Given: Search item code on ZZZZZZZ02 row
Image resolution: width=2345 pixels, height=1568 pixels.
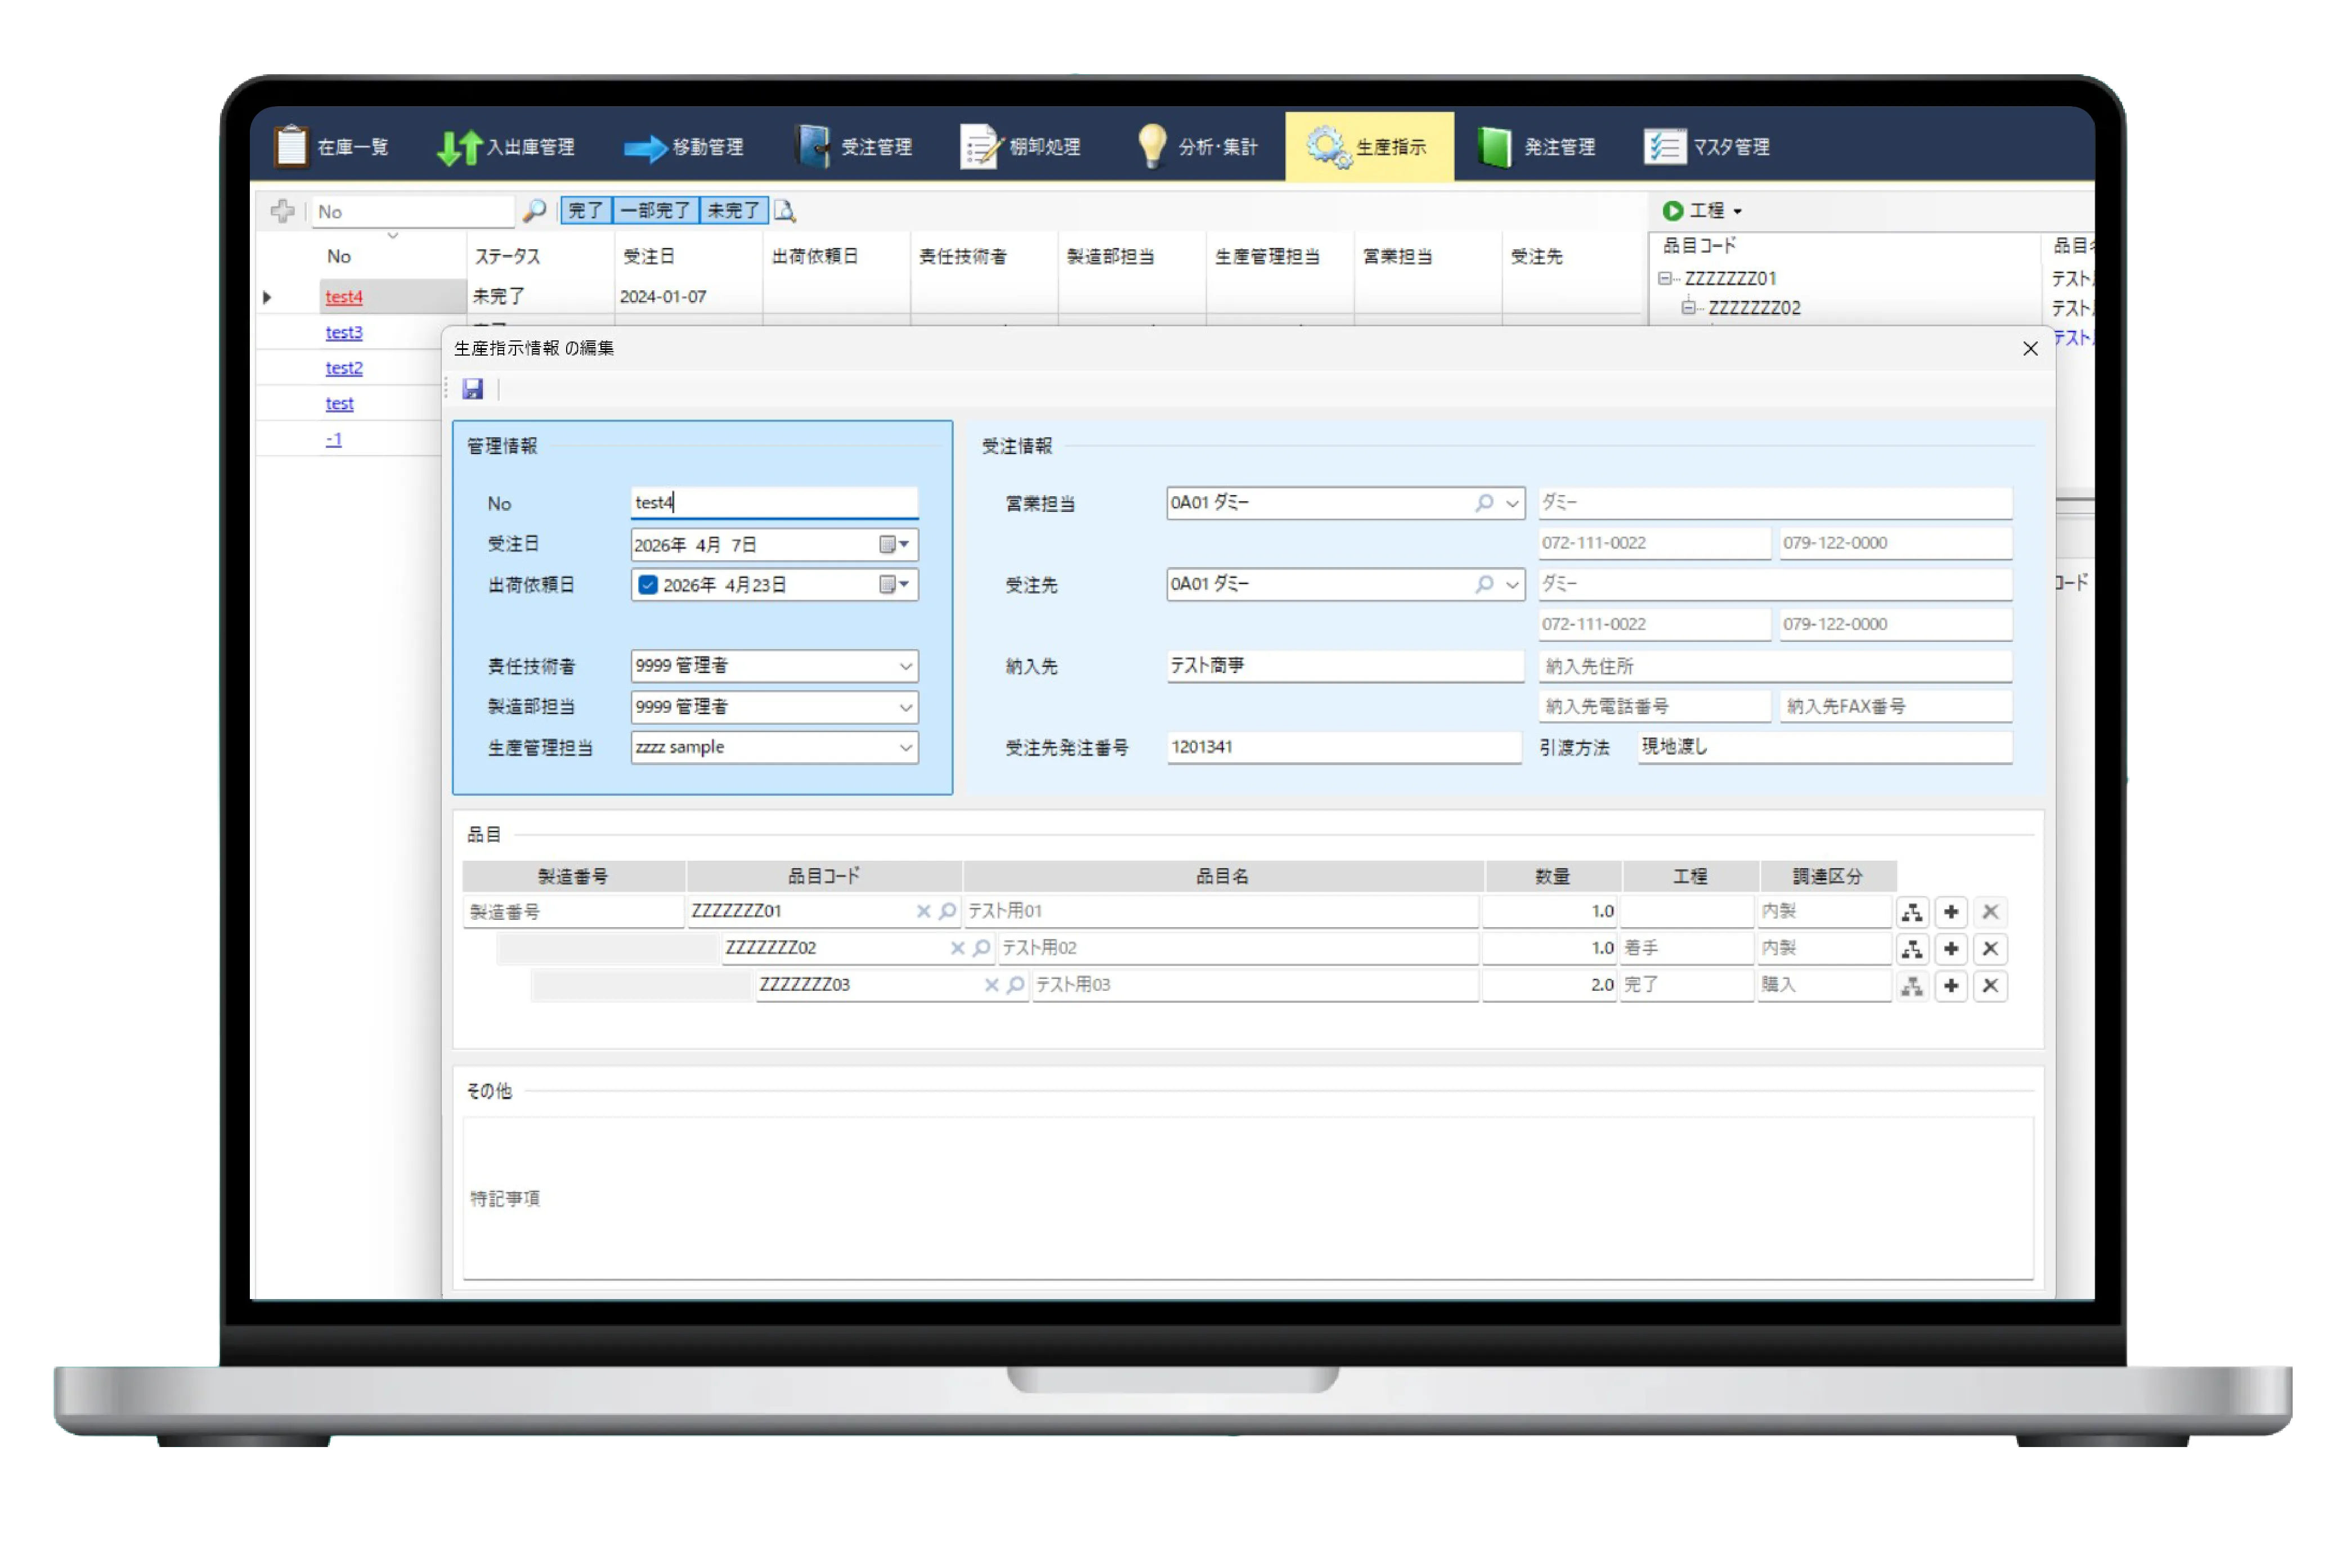Looking at the screenshot, I should click(981, 948).
